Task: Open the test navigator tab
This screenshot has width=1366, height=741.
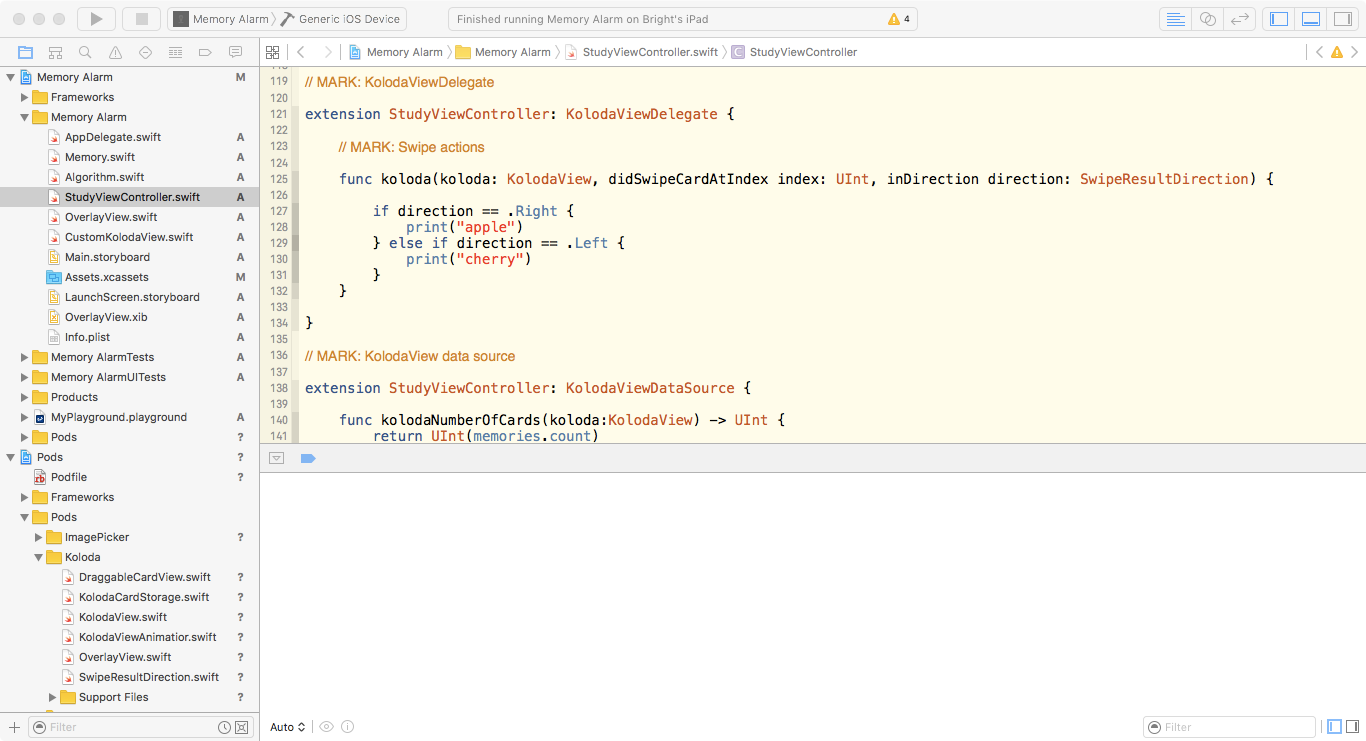Action: [x=145, y=52]
